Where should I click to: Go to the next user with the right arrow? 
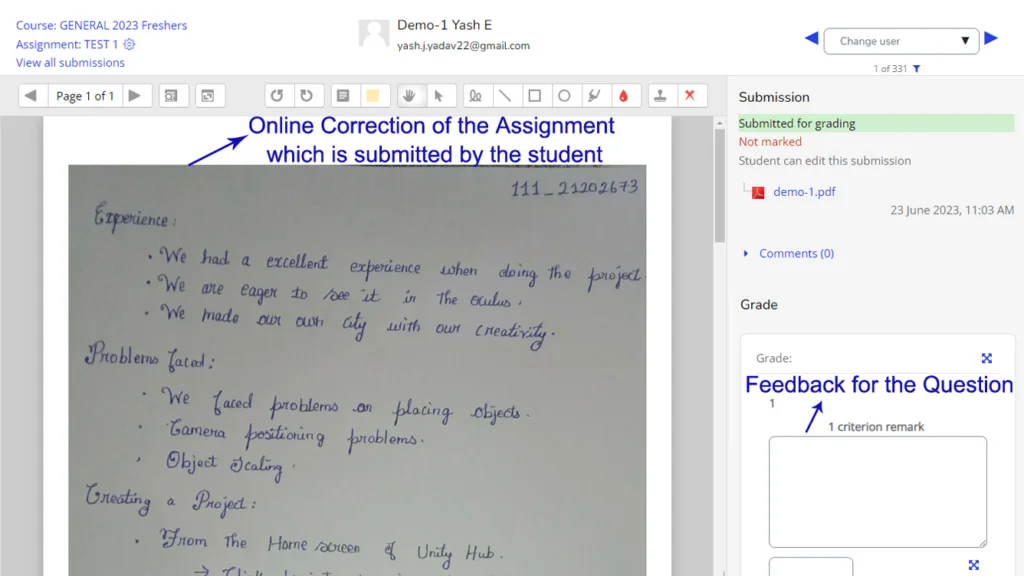991,39
